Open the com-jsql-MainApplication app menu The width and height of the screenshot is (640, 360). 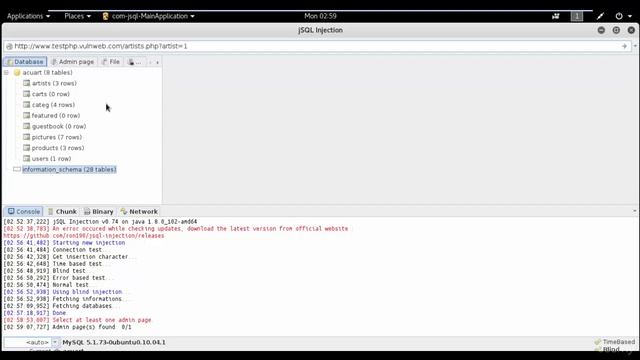click(x=149, y=16)
